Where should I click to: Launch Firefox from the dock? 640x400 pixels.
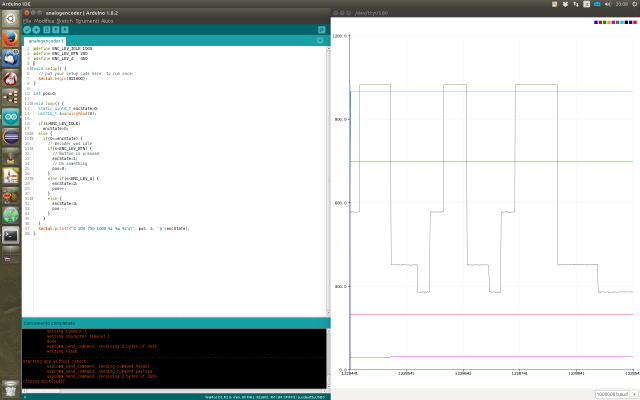[11, 39]
